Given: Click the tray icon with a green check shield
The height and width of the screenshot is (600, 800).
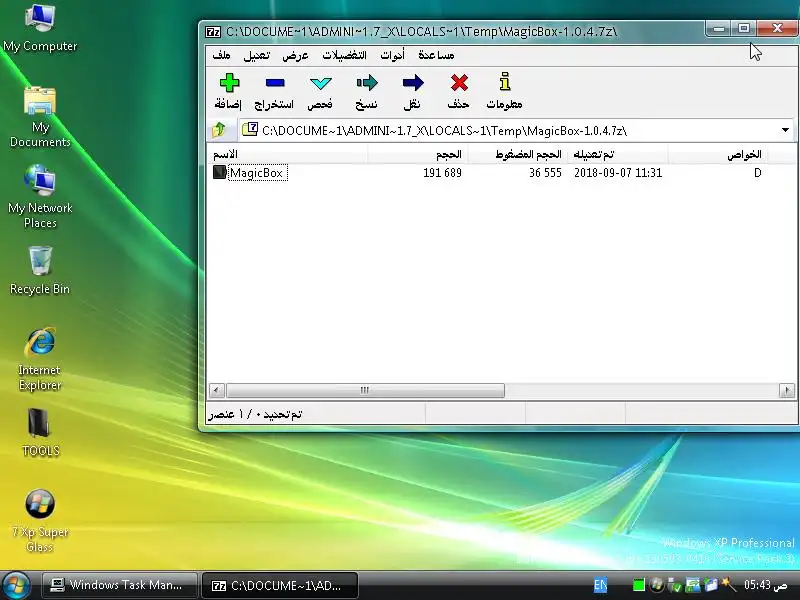Looking at the screenshot, I should [674, 585].
